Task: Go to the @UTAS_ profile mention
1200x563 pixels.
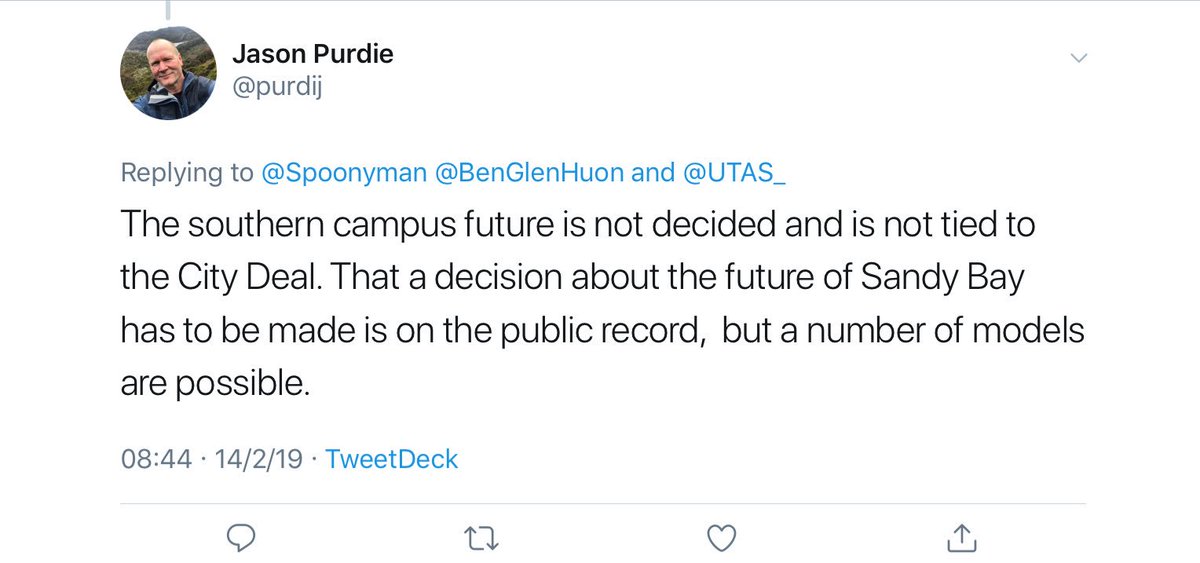Action: pyautogui.click(x=733, y=172)
